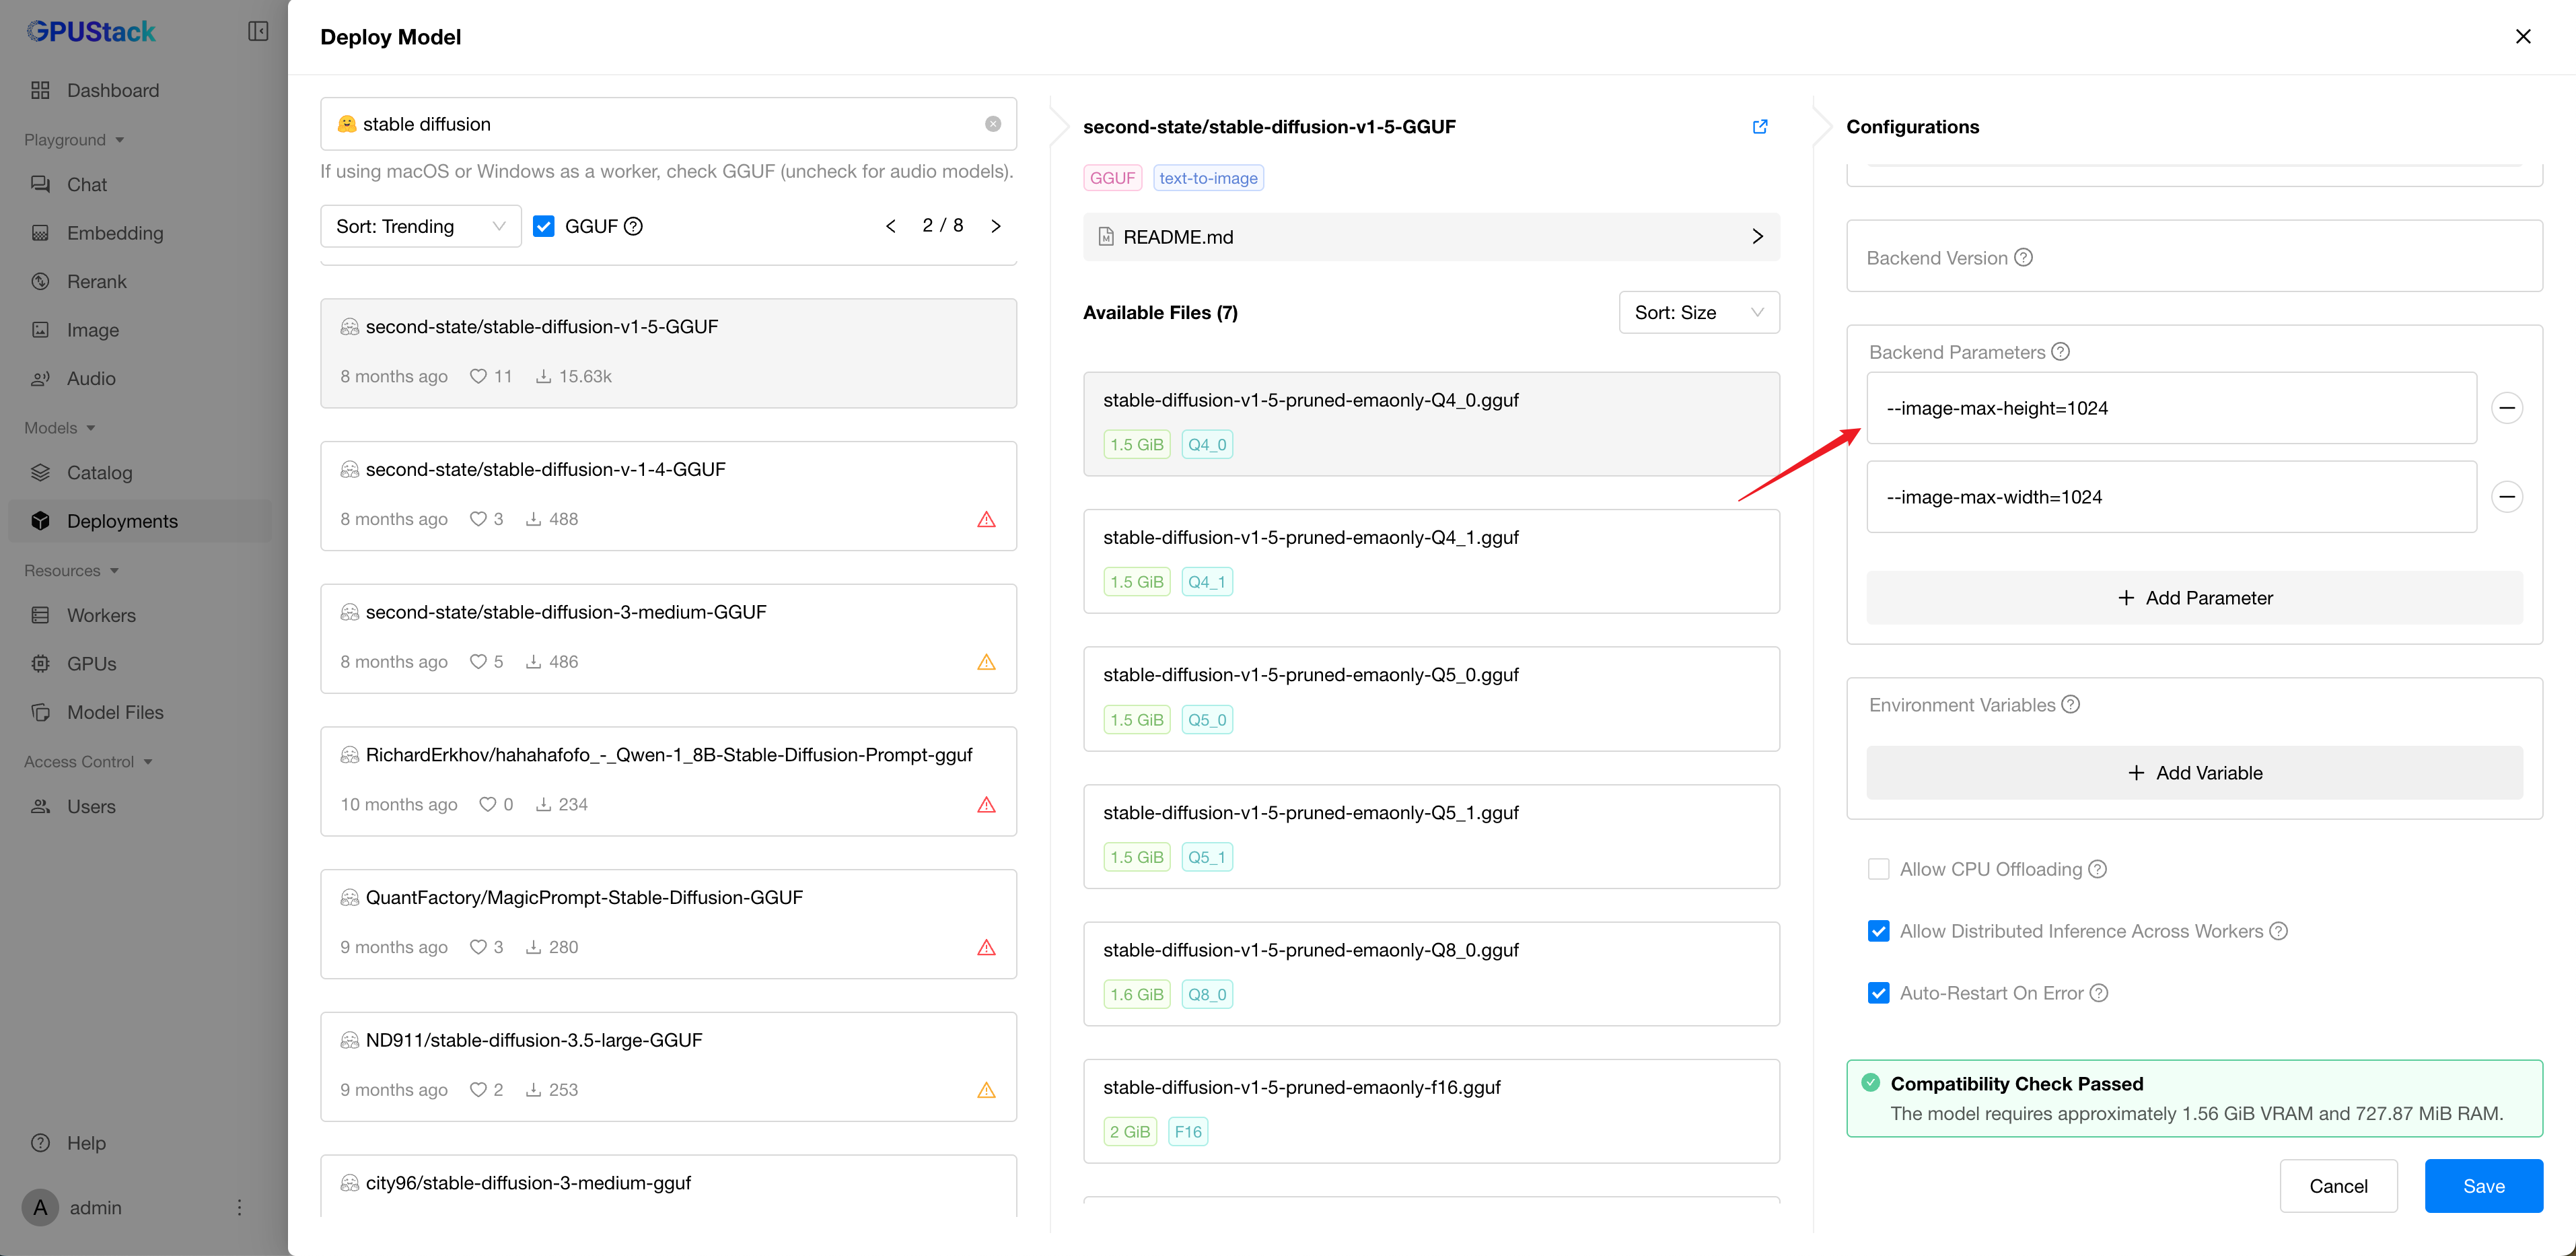Click the Catalog layers icon
This screenshot has width=2576, height=1256.
click(x=40, y=472)
